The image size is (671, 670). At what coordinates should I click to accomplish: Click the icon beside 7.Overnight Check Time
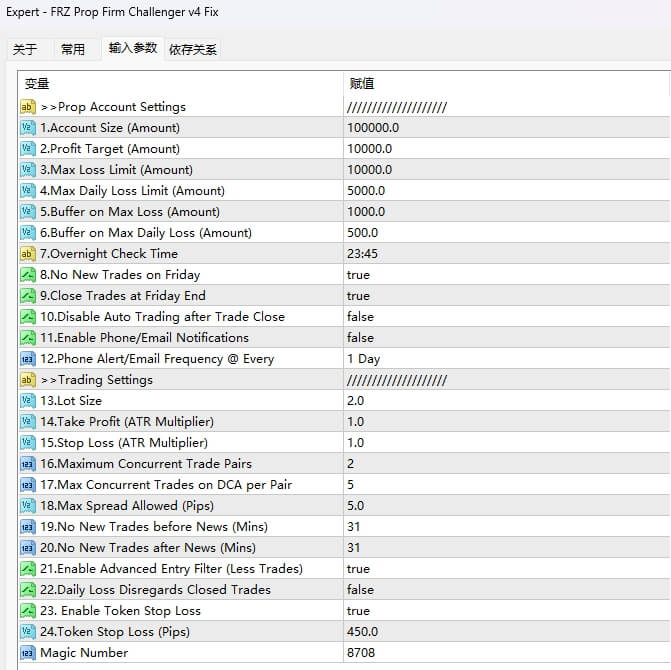[x=28, y=254]
